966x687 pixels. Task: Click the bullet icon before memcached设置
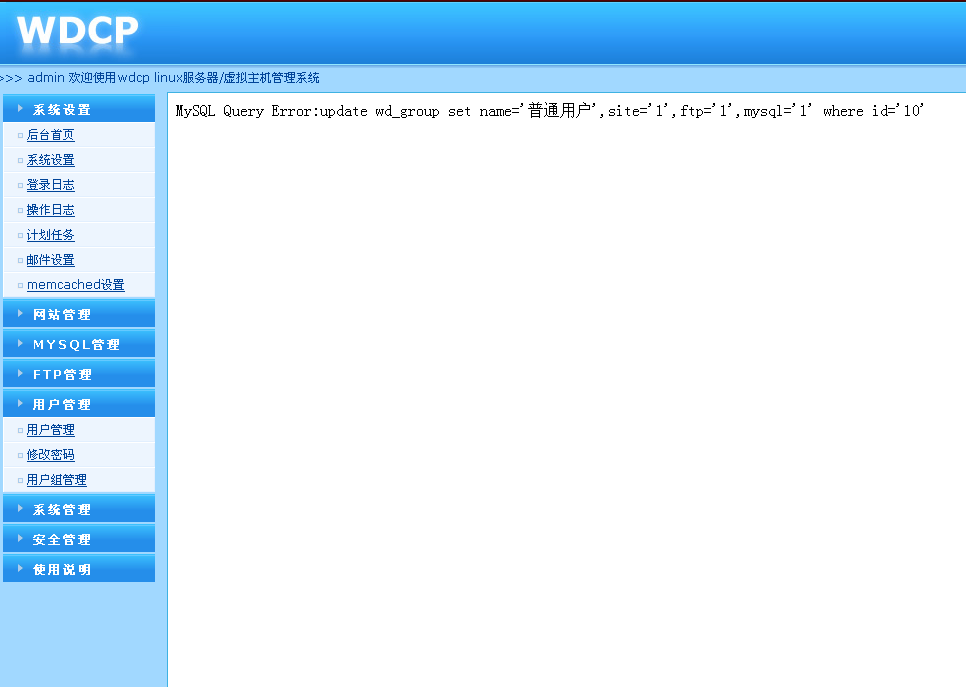coord(20,285)
